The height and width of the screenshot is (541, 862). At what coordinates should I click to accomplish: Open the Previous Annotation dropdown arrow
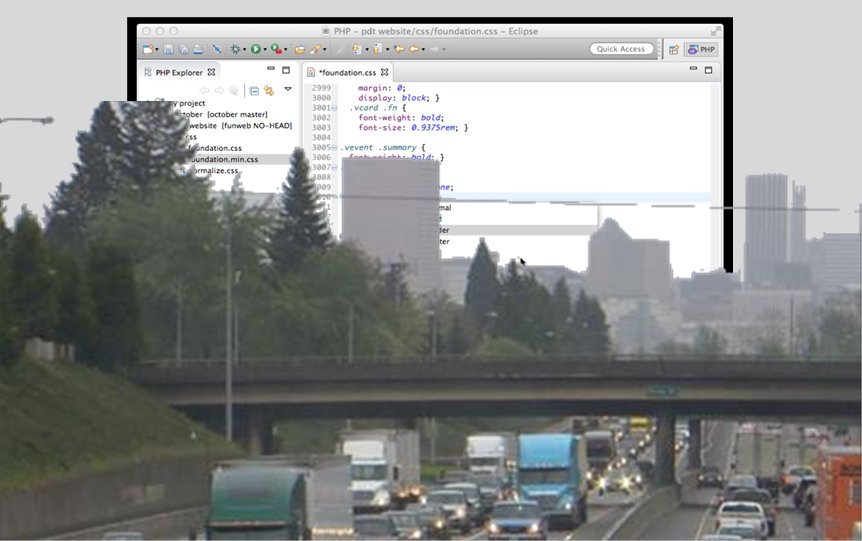pyautogui.click(x=388, y=49)
